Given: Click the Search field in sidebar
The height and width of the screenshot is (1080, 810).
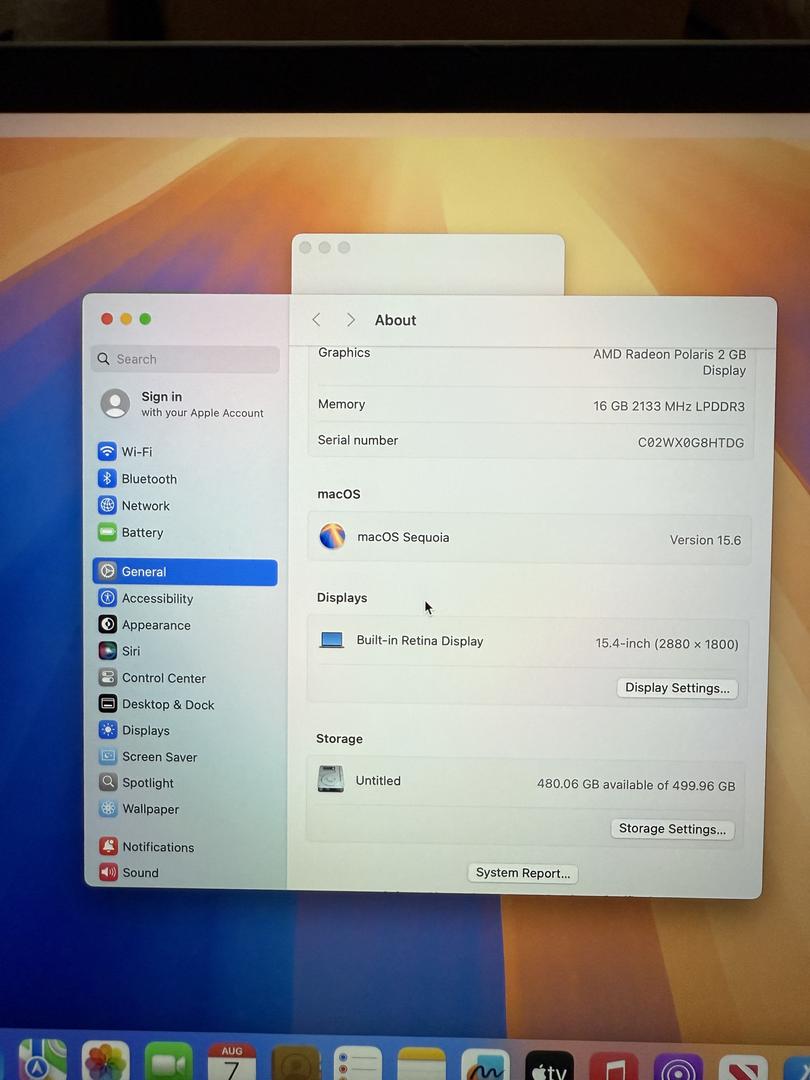Looking at the screenshot, I should (185, 359).
